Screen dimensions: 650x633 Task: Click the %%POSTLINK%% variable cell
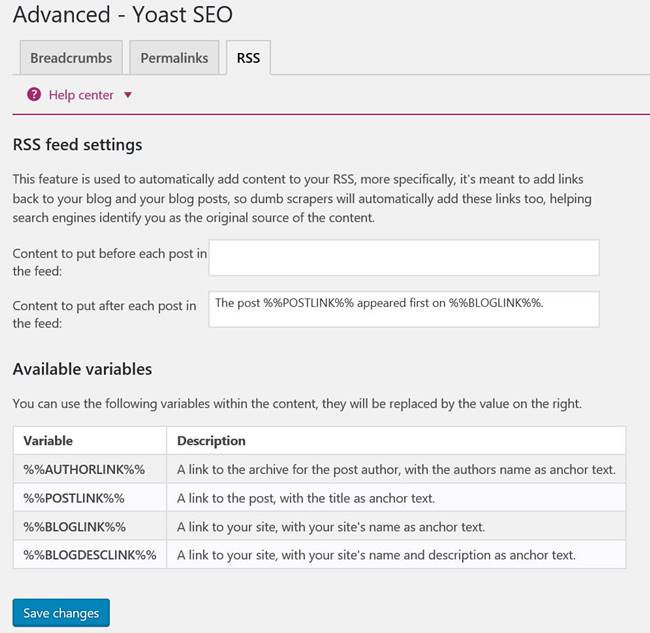(x=90, y=498)
